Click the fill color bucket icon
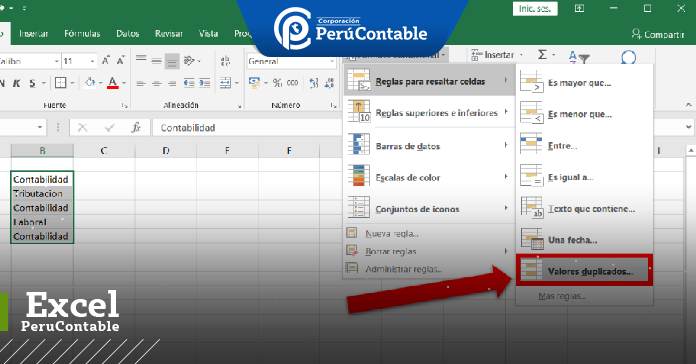The width and height of the screenshot is (696, 364). tap(90, 83)
